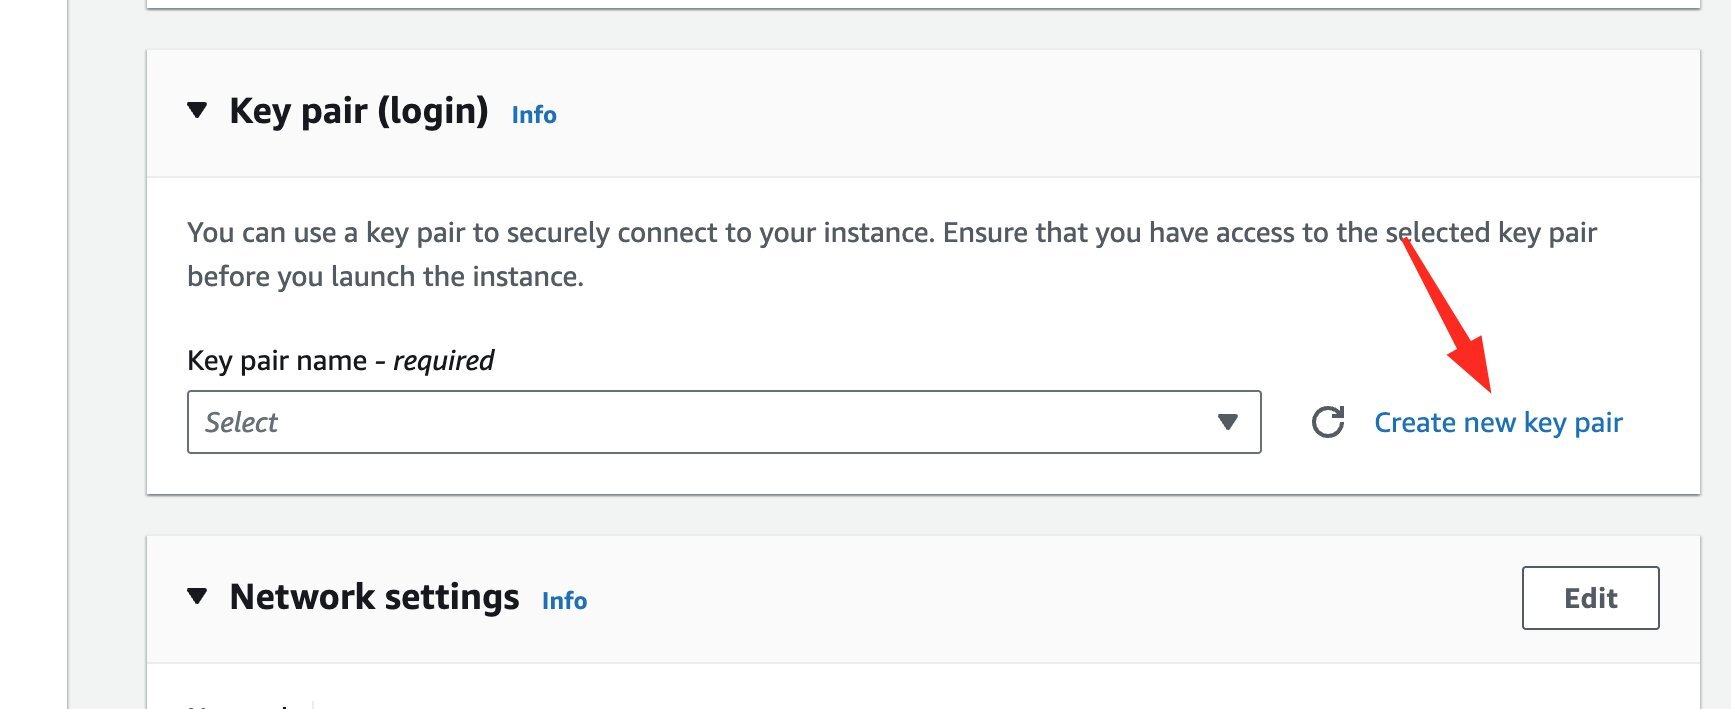This screenshot has height=709, width=1731.
Task: Collapse the Key pair (login) section
Action: [x=197, y=110]
